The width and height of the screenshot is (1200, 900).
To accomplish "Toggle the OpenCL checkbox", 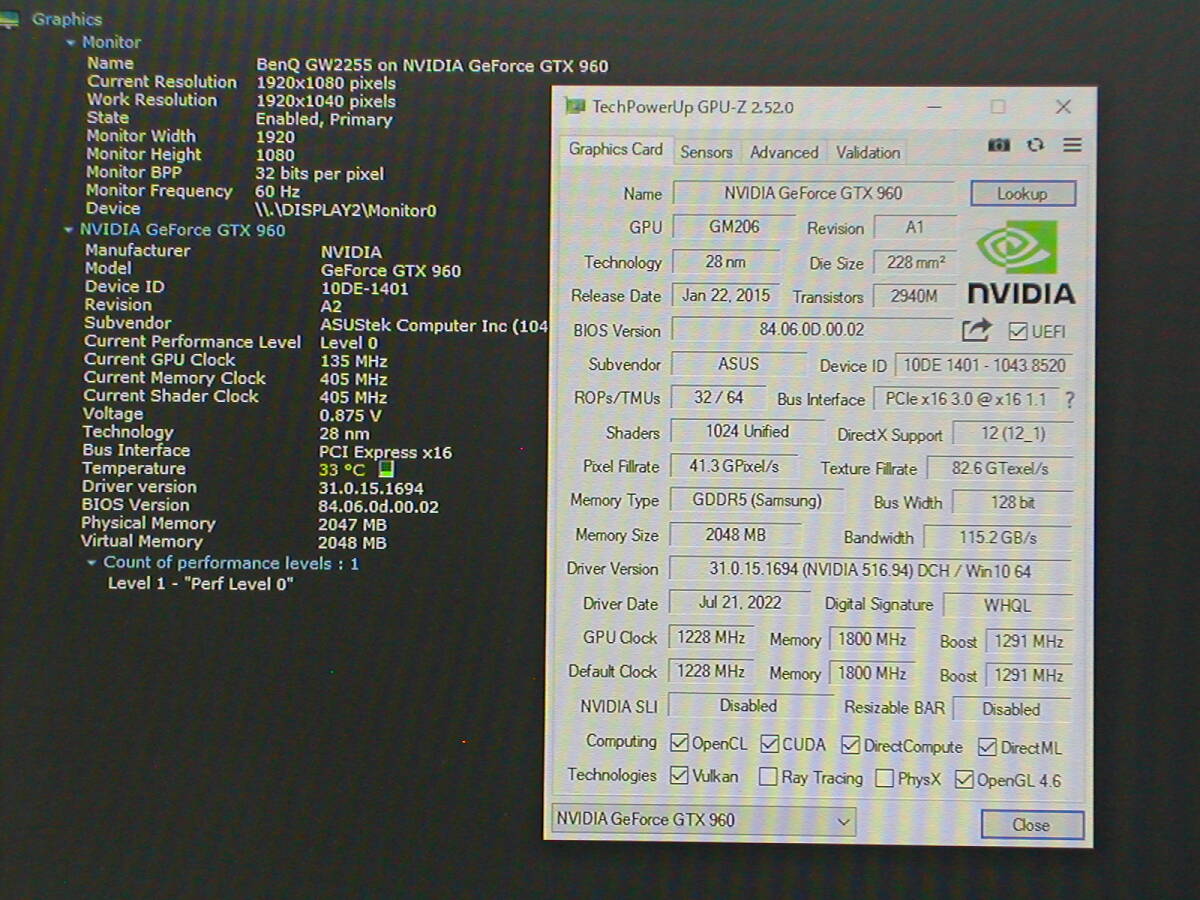I will click(x=680, y=743).
